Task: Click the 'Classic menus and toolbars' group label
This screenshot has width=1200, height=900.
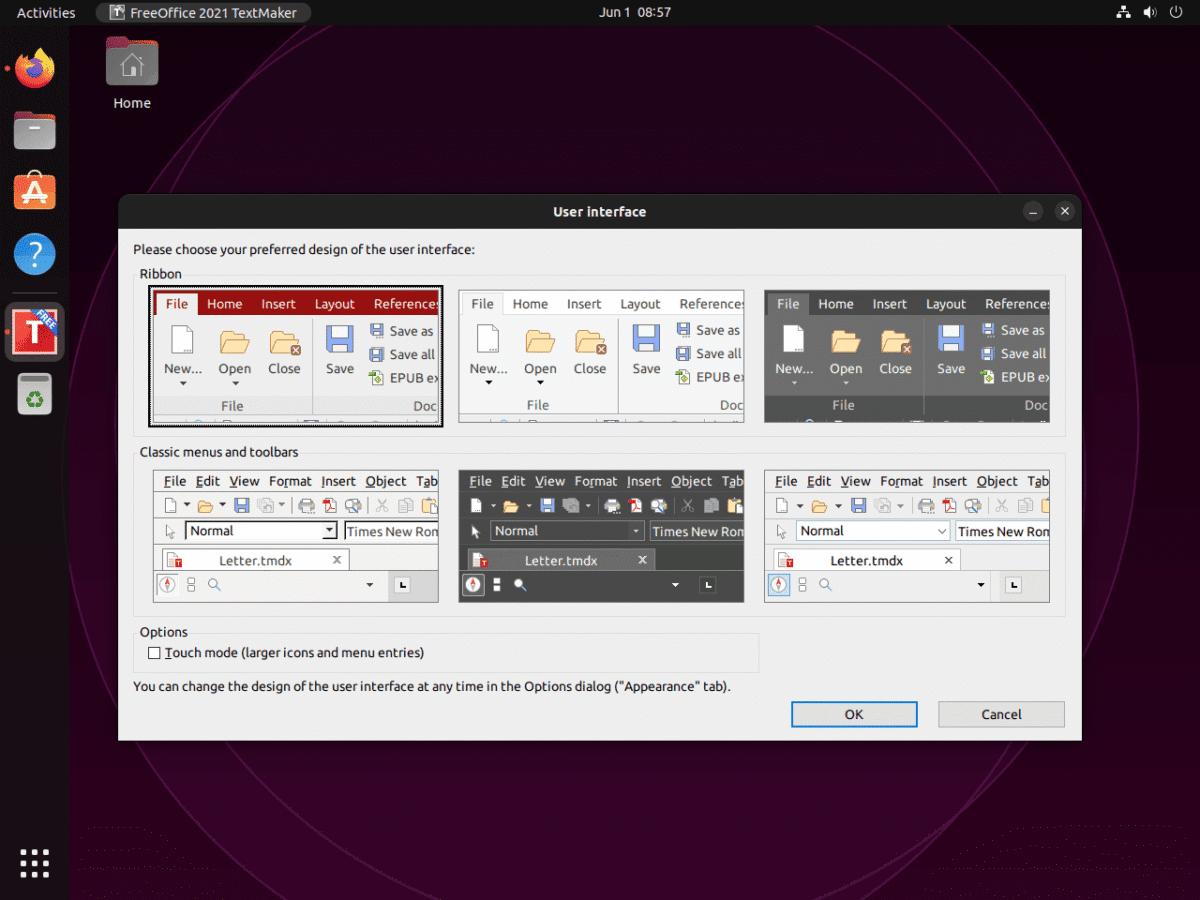Action: click(x=219, y=452)
